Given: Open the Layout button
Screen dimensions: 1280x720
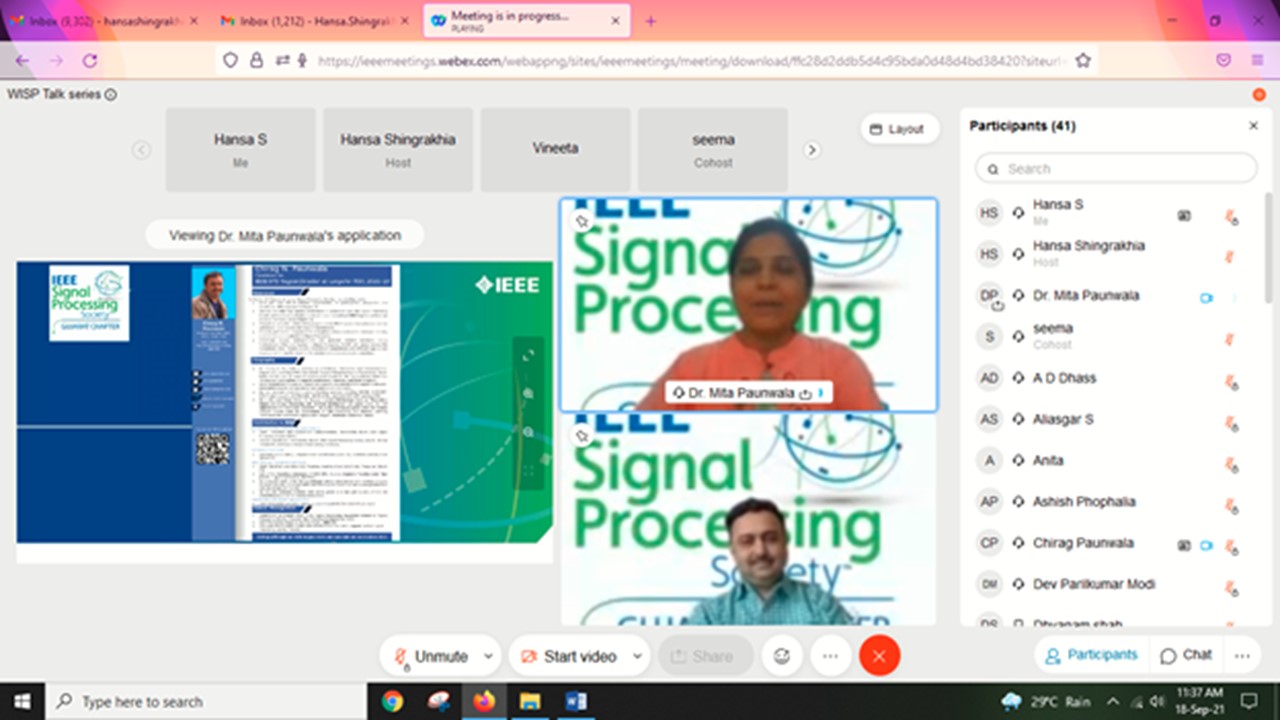Looking at the screenshot, I should 897,129.
